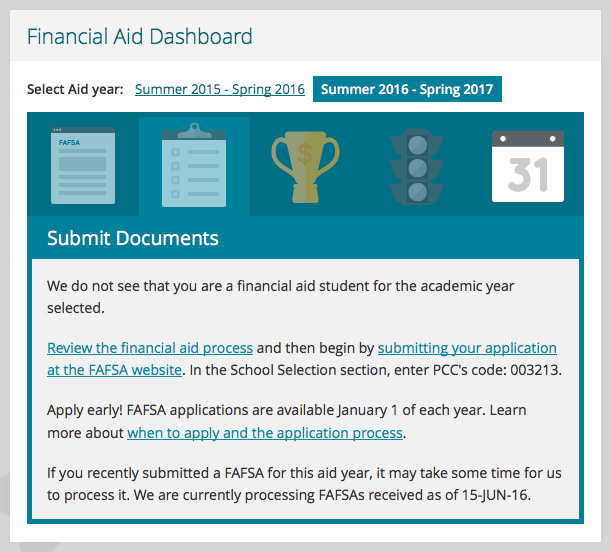Screen dimensions: 611x552
Task: Switch to Summer 2015 - Spring 2016 aid year
Action: pyautogui.click(x=220, y=90)
